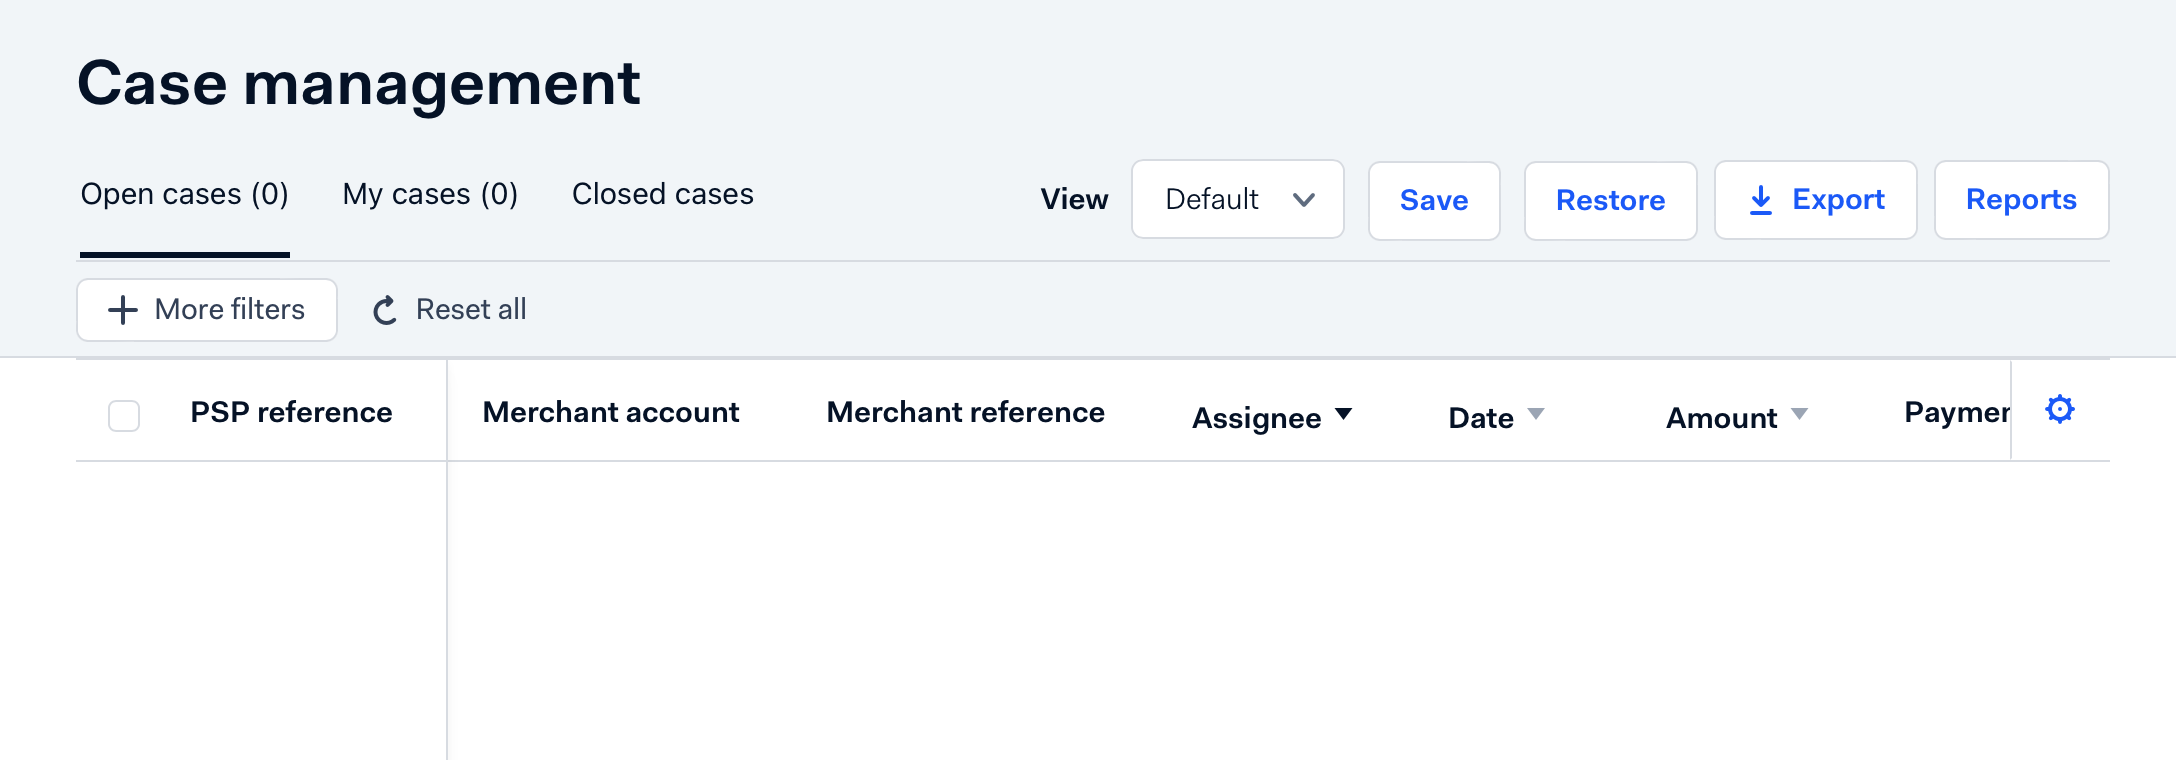The image size is (2176, 760).
Task: Click the Amount column header text
Action: (1722, 418)
